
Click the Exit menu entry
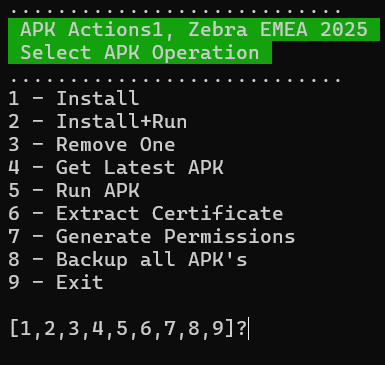[x=56, y=283]
